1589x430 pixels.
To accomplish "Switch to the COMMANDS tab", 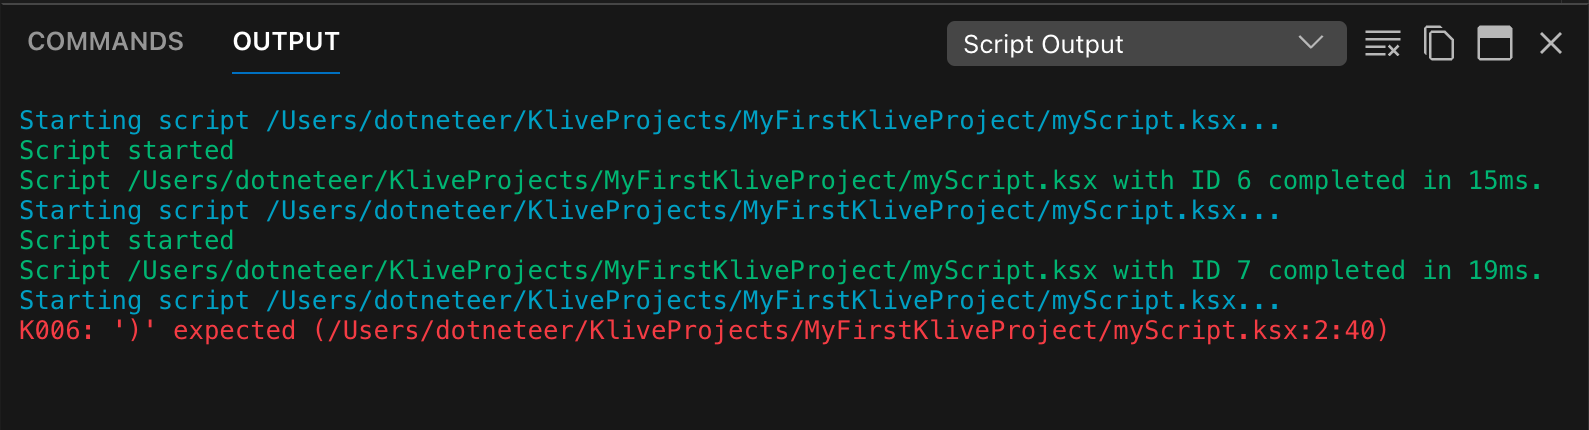I will 106,41.
